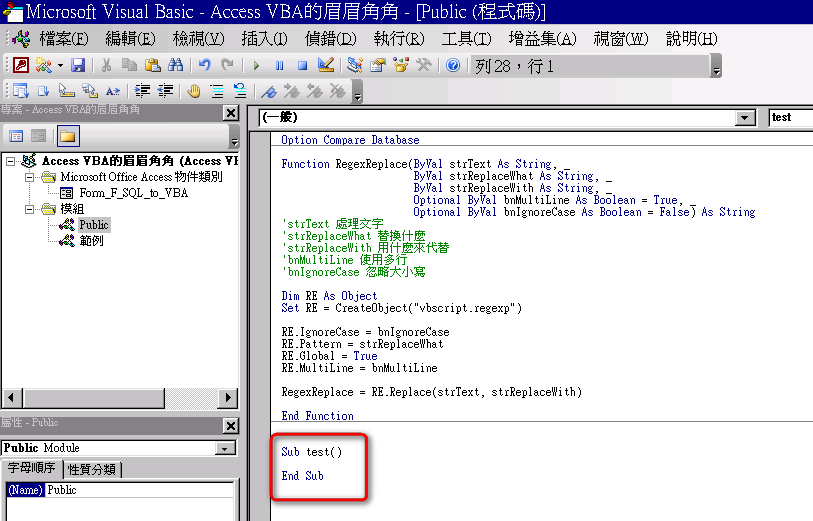The width and height of the screenshot is (813, 521).
Task: Open the 編輯(E) menu
Action: [x=130, y=39]
